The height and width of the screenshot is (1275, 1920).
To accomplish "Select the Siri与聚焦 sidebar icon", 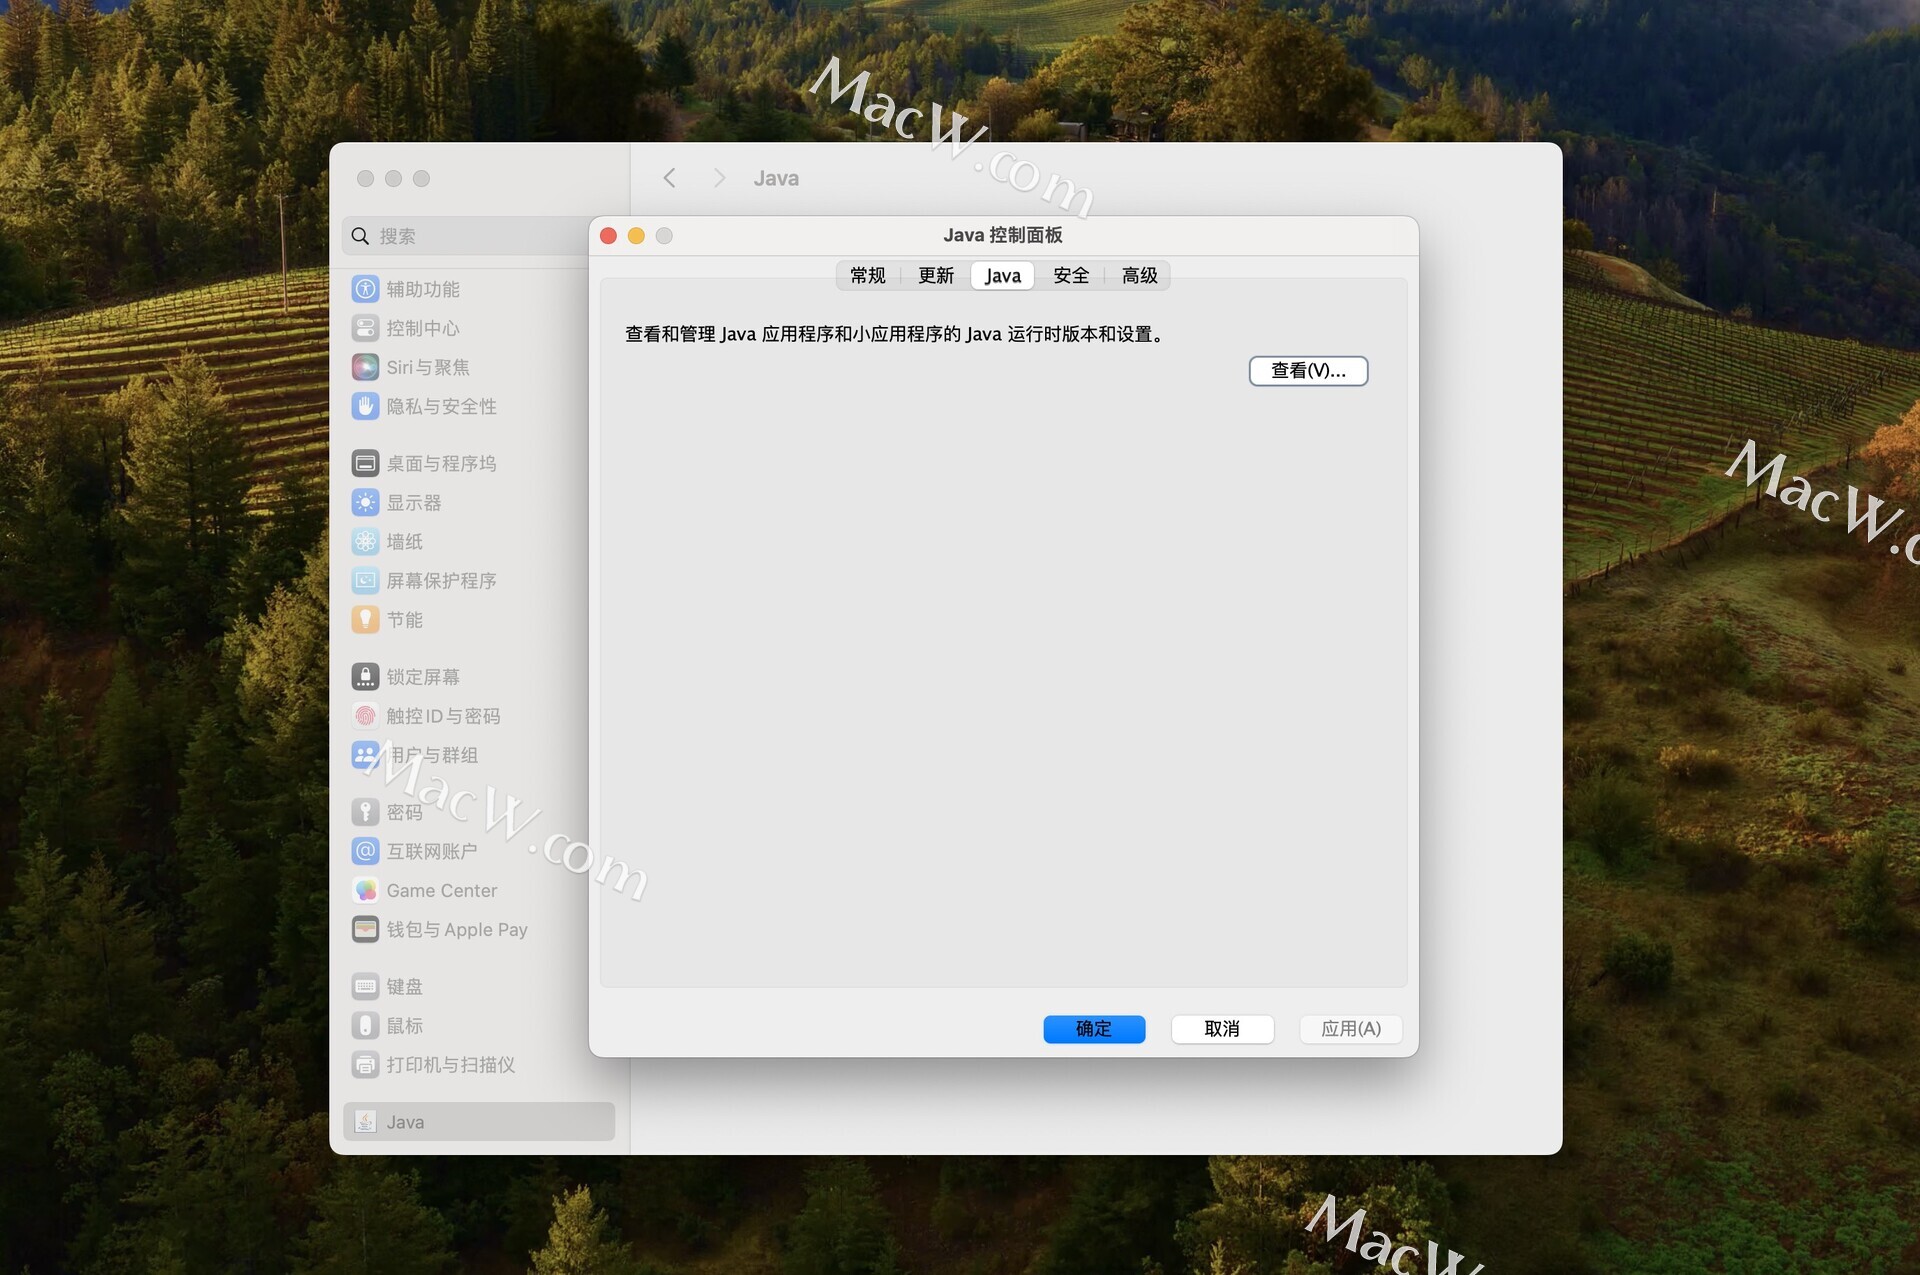I will click(365, 367).
